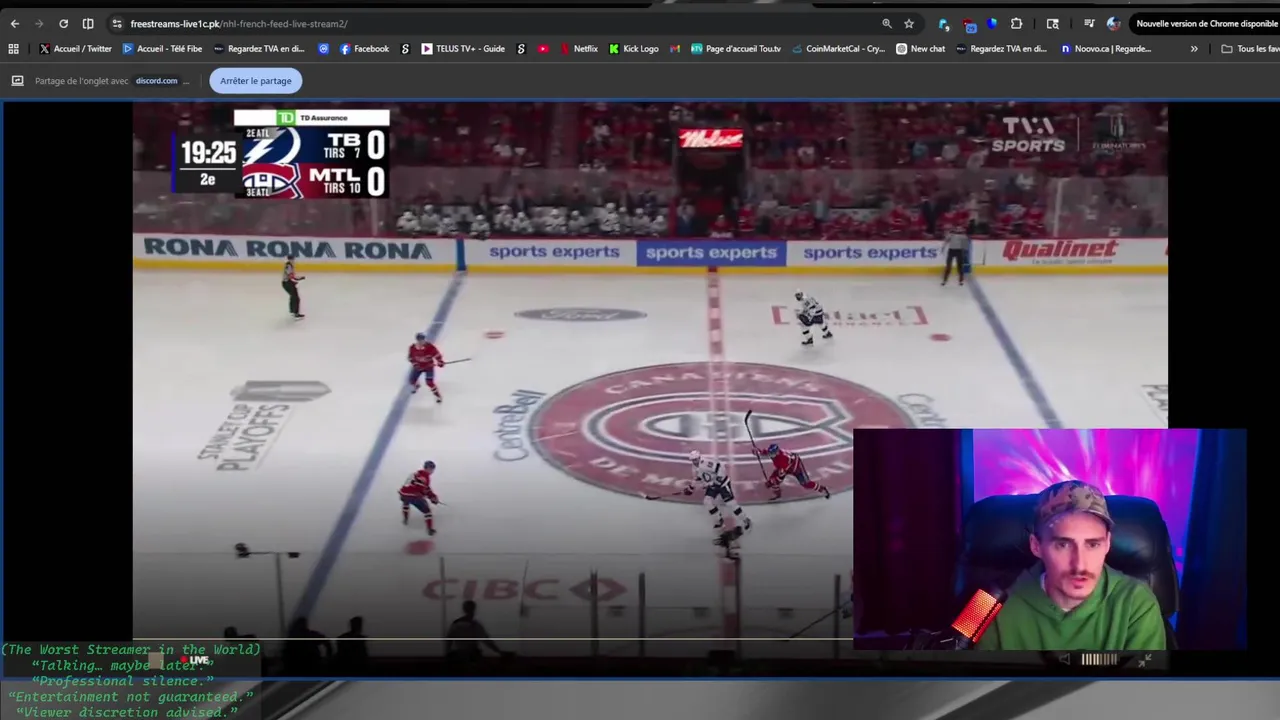Open the Kick Logo bookmark
1280x720 pixels.
tap(634, 48)
